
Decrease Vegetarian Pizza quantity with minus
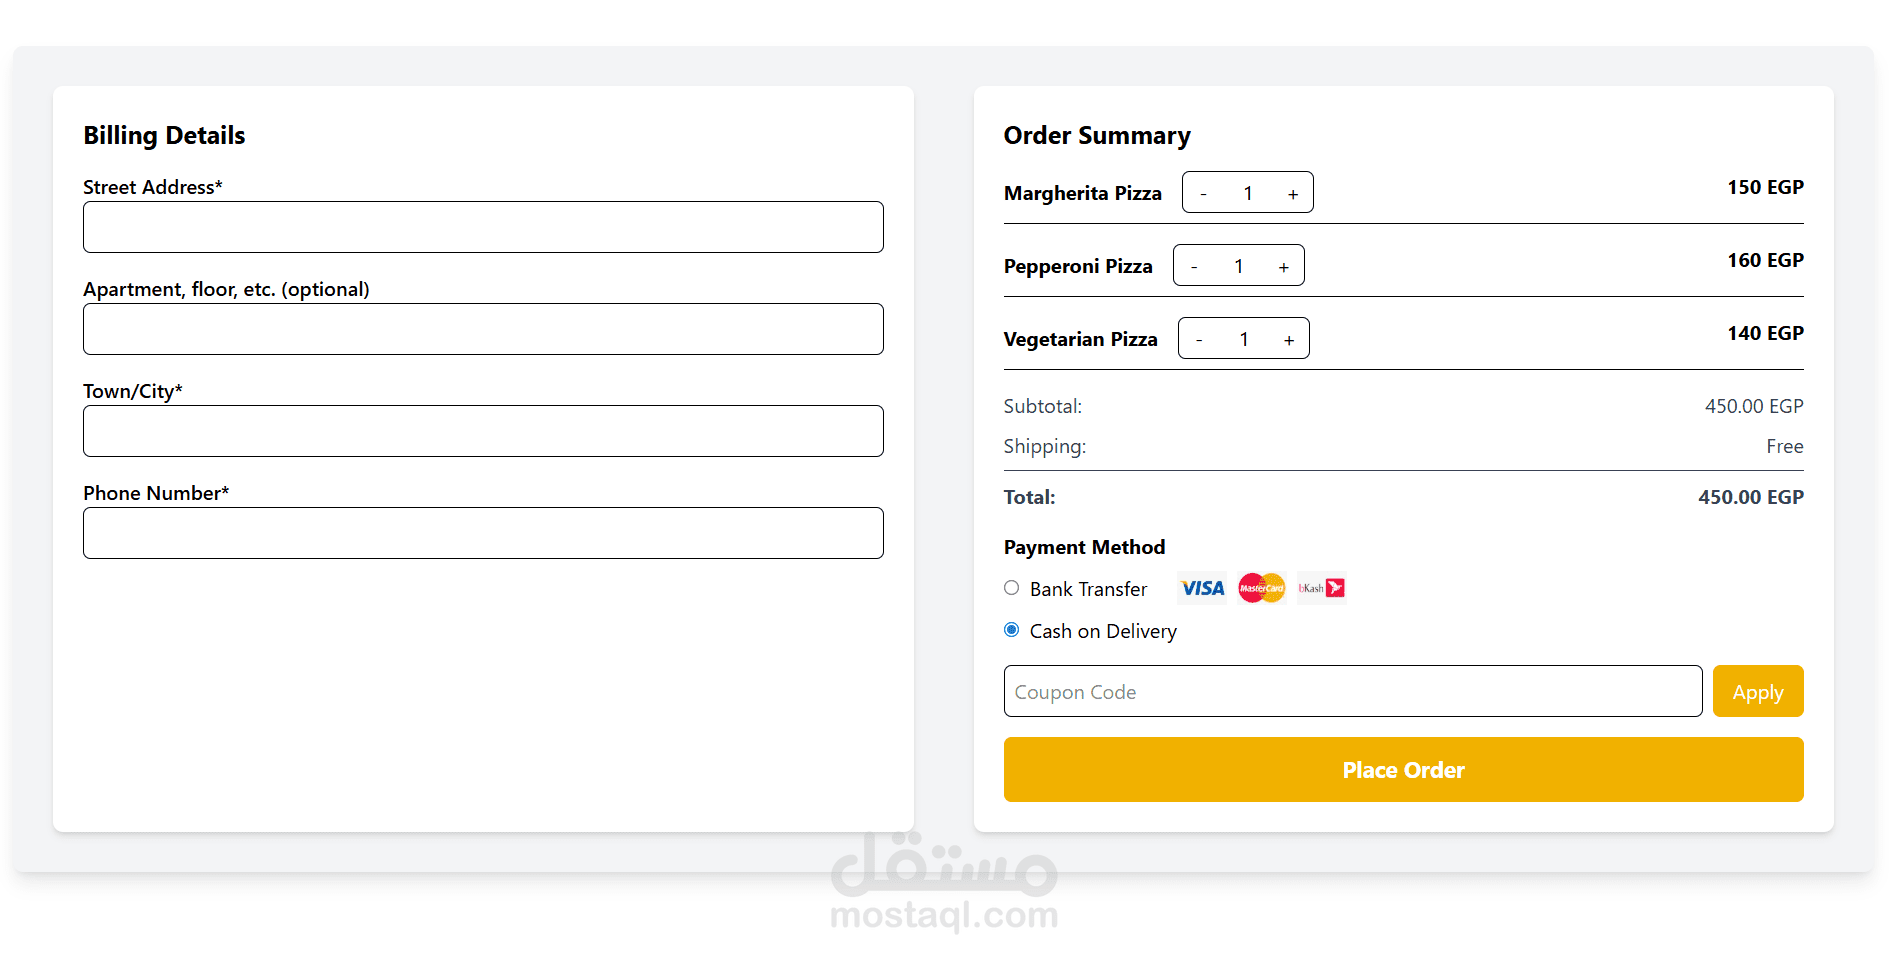coord(1199,340)
